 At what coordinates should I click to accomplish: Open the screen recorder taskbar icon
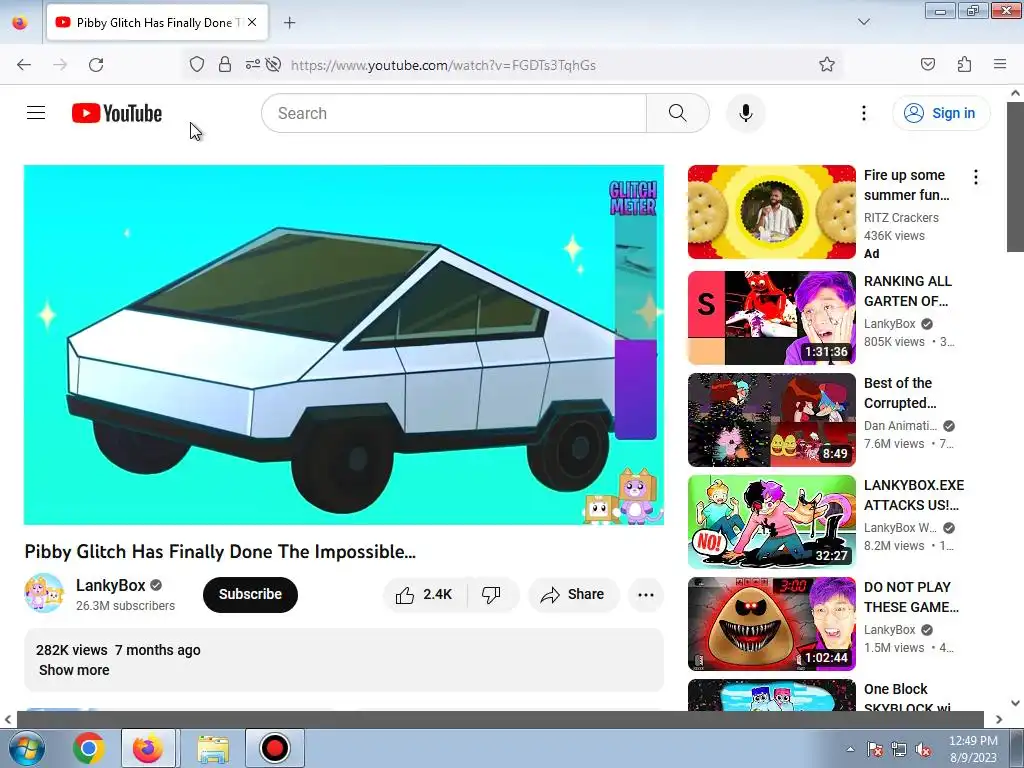[x=274, y=748]
